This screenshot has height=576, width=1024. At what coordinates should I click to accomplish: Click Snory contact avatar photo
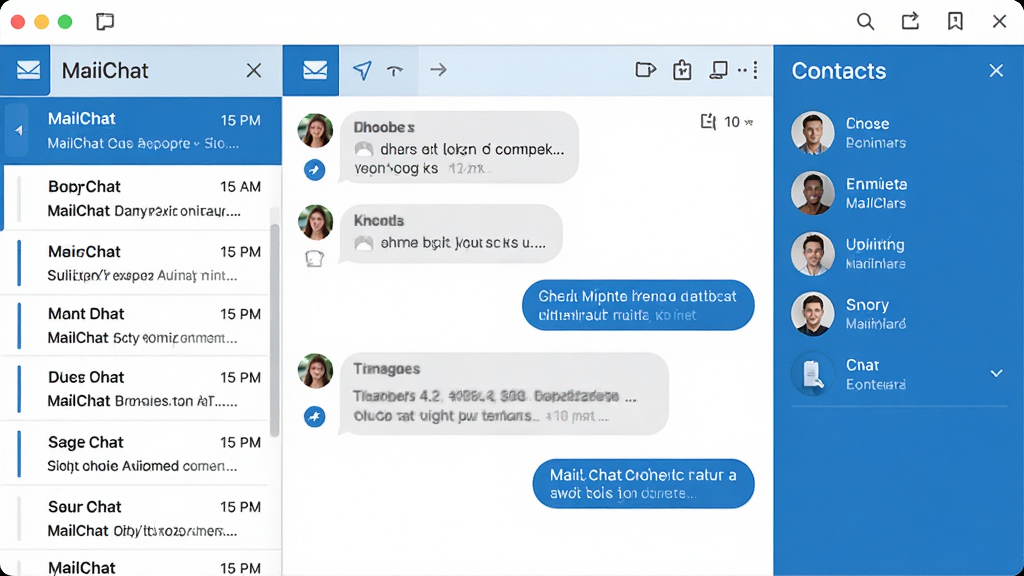click(x=812, y=314)
